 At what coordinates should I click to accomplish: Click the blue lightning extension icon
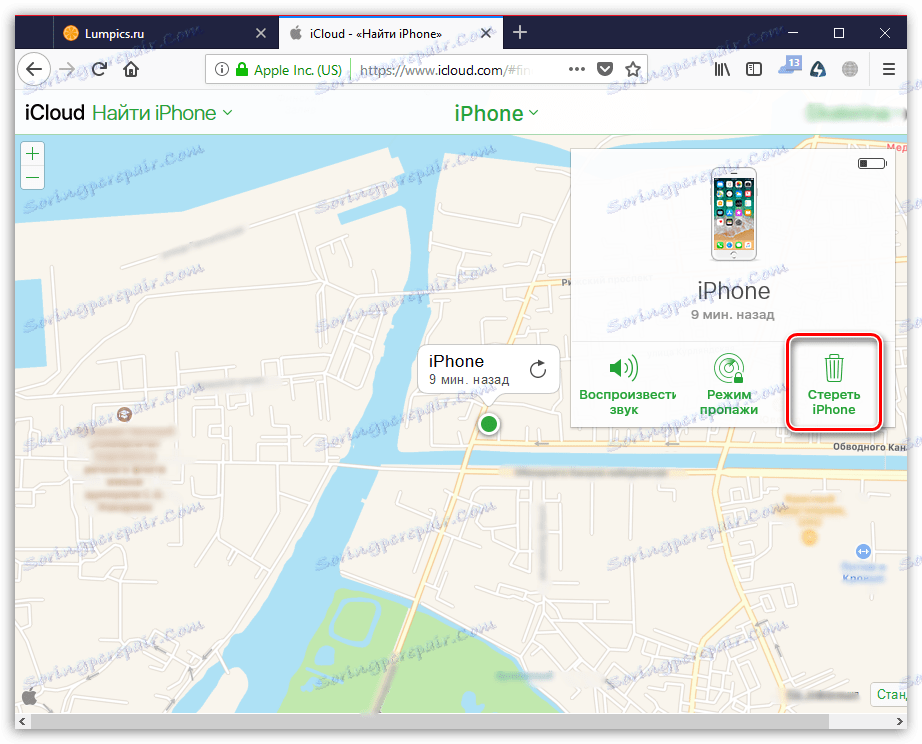click(x=818, y=69)
